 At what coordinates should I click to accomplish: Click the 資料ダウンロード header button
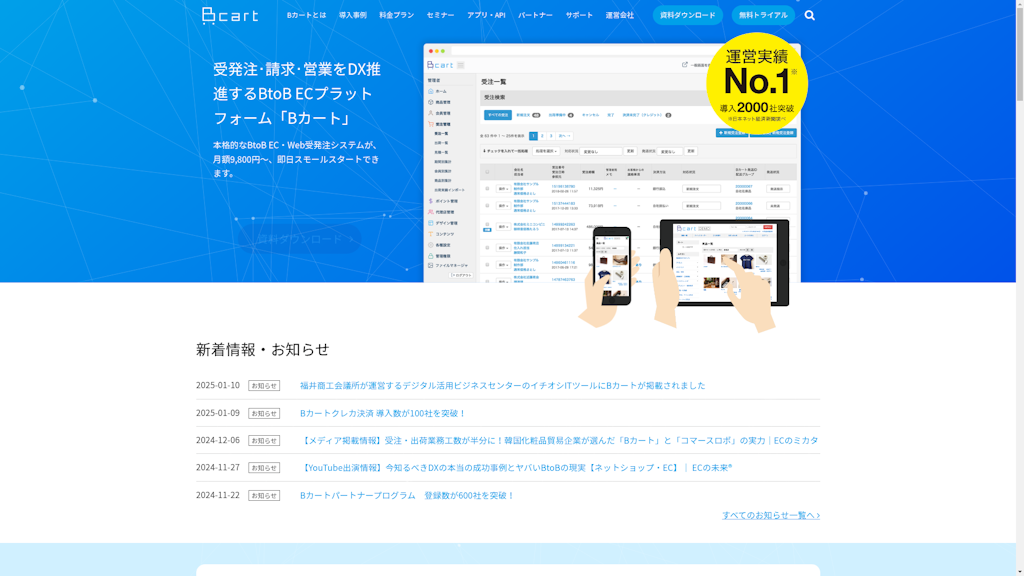coord(688,15)
